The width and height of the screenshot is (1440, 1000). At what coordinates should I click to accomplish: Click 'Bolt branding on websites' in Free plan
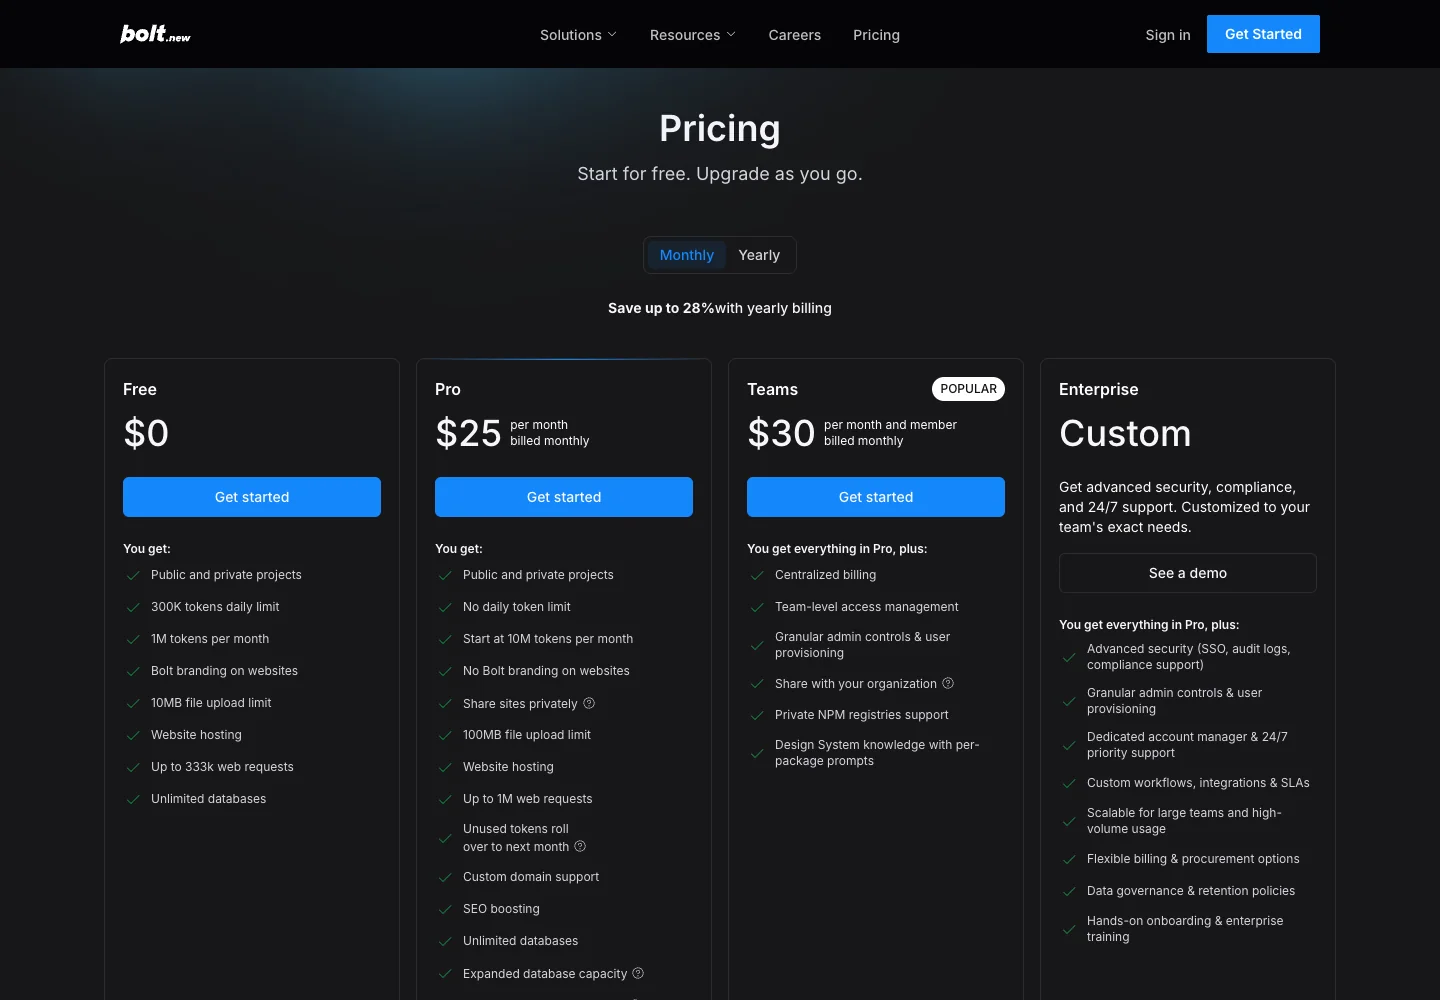pos(224,671)
